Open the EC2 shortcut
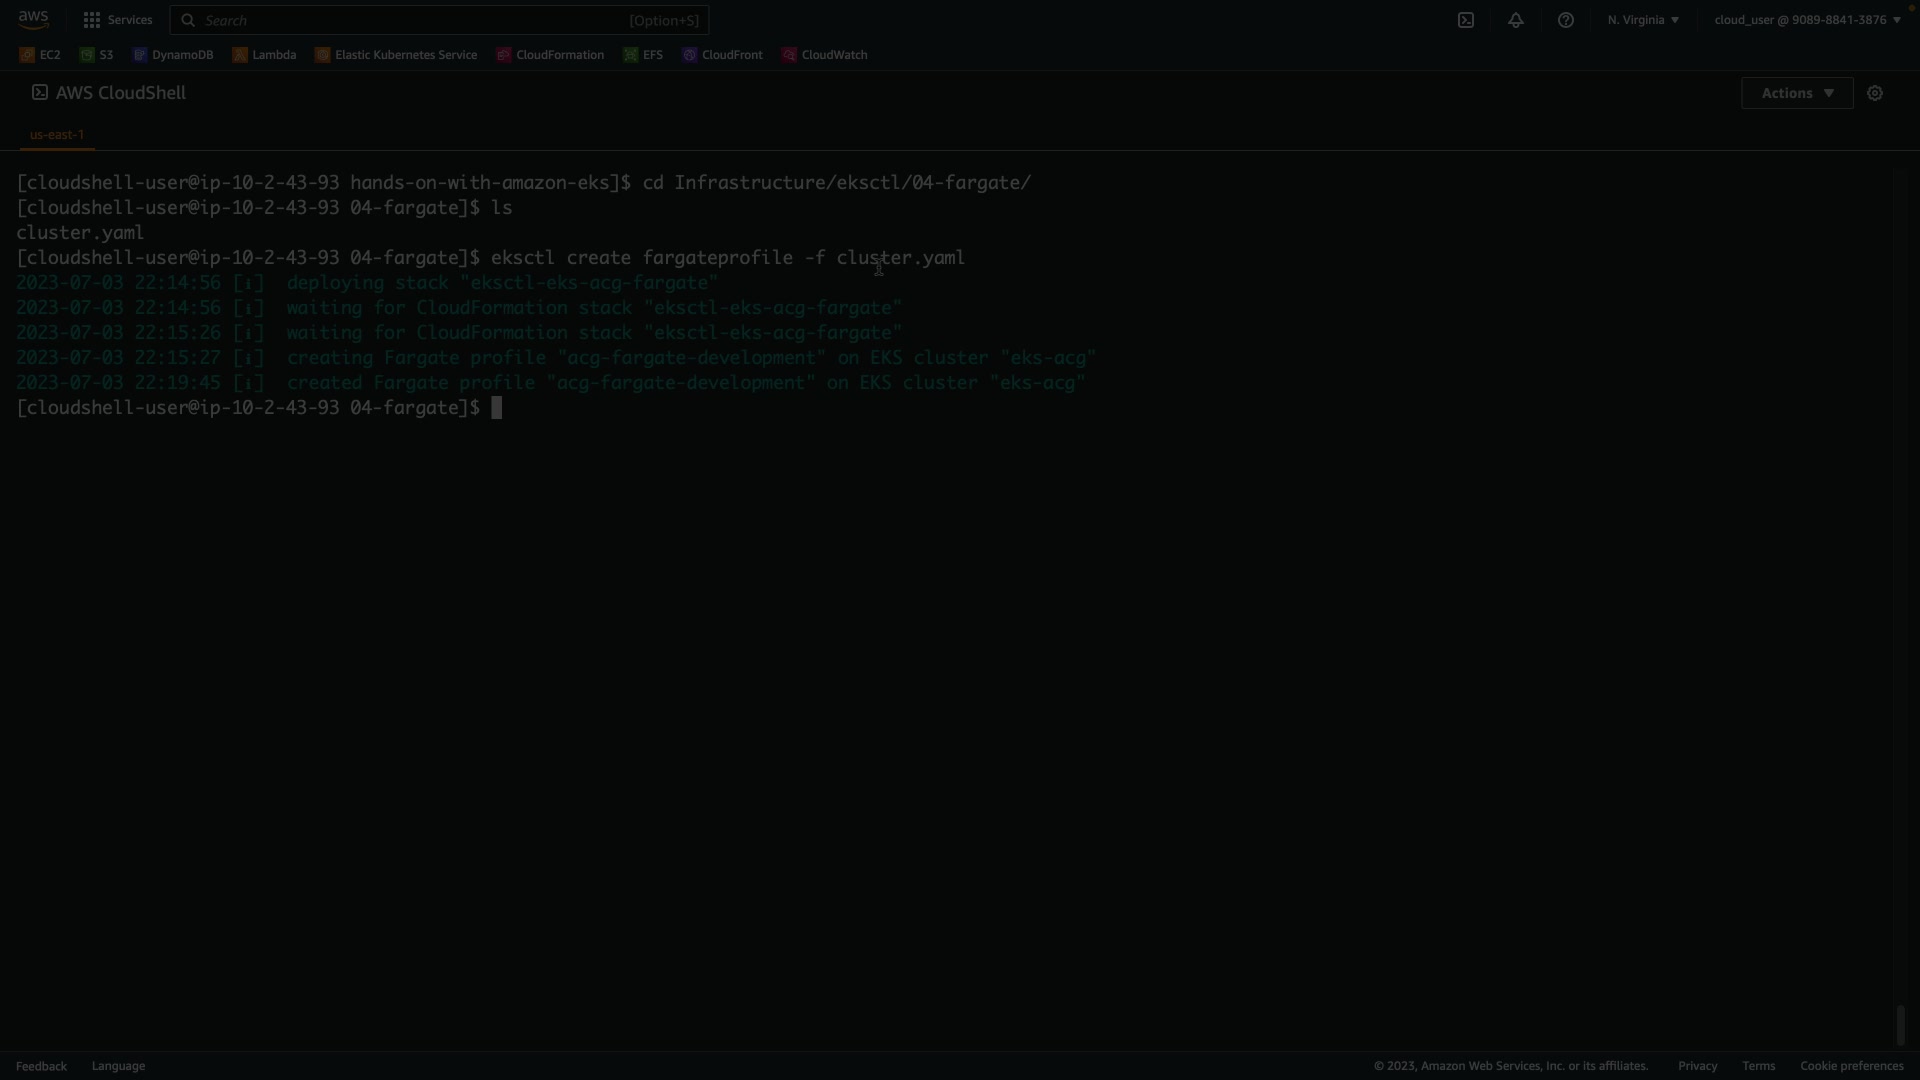 click(40, 55)
